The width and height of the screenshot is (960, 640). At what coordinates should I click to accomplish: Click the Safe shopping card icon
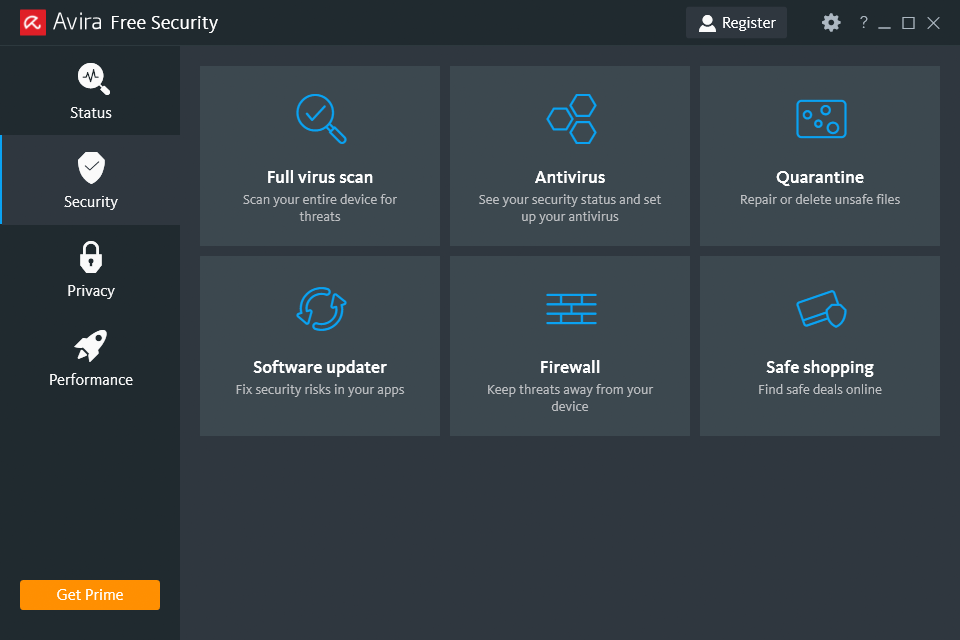click(x=821, y=309)
